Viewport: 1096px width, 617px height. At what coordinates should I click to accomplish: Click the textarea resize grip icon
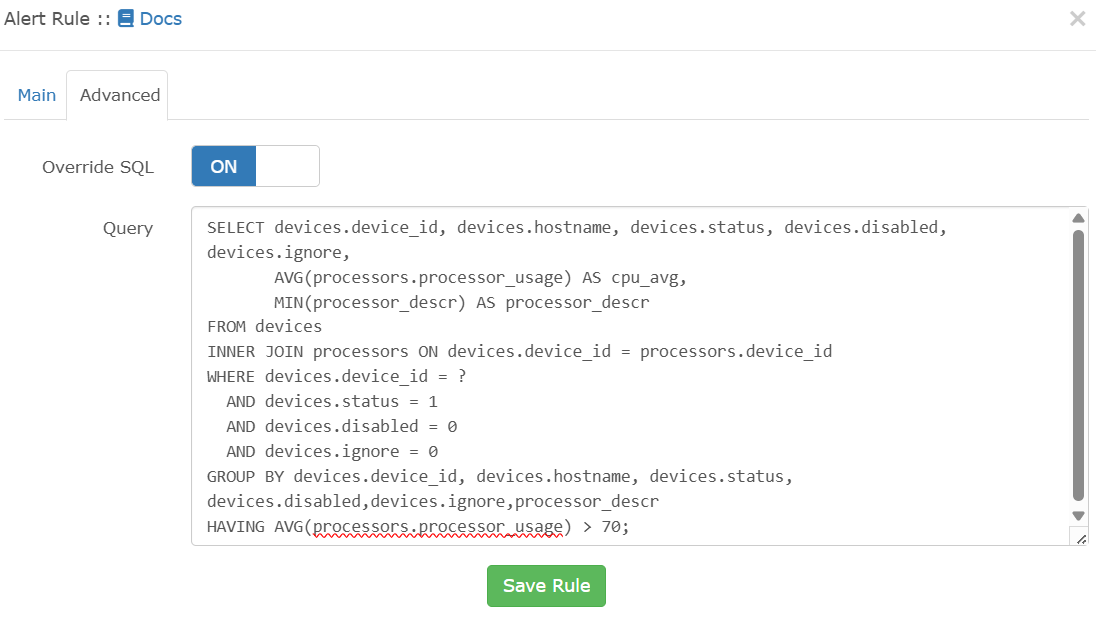[x=1079, y=538]
